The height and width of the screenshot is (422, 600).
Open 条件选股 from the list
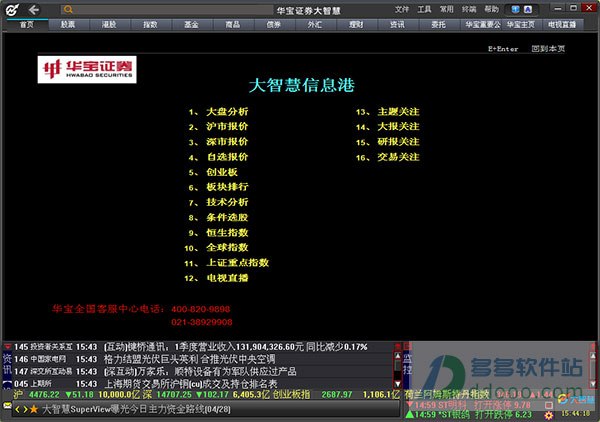click(227, 217)
